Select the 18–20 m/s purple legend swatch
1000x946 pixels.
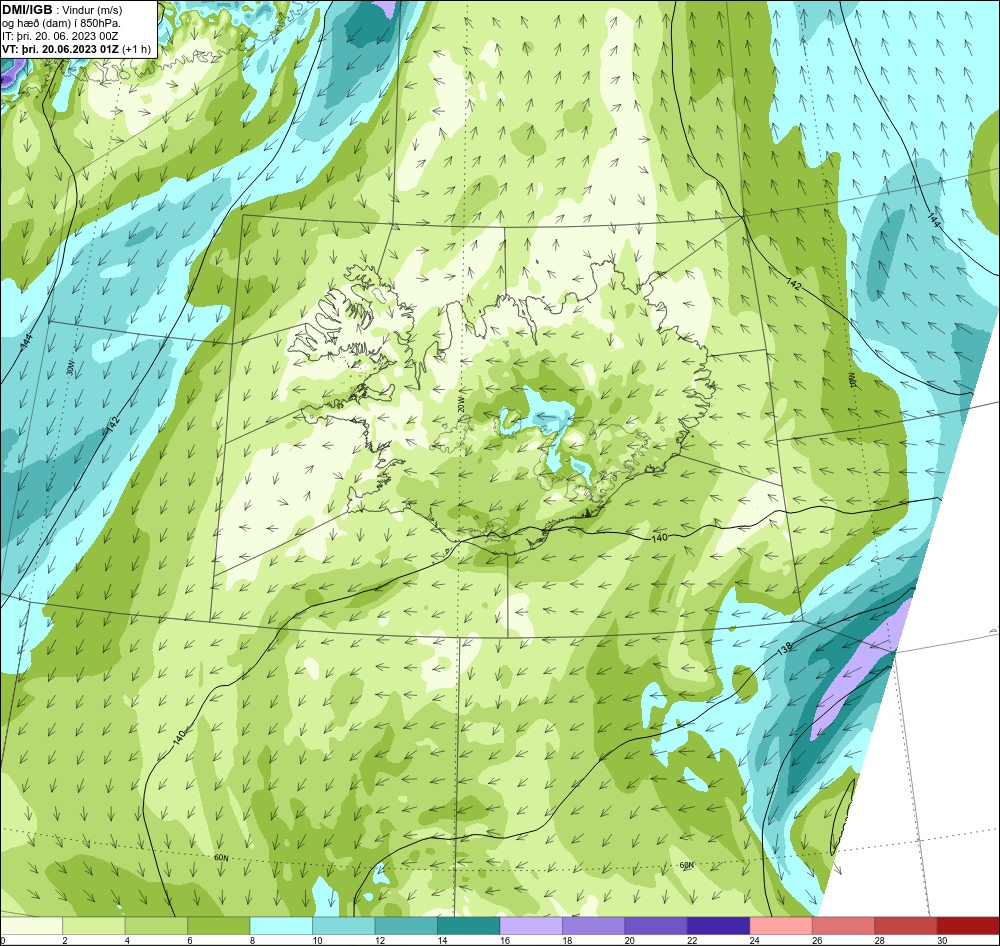pyautogui.click(x=594, y=926)
